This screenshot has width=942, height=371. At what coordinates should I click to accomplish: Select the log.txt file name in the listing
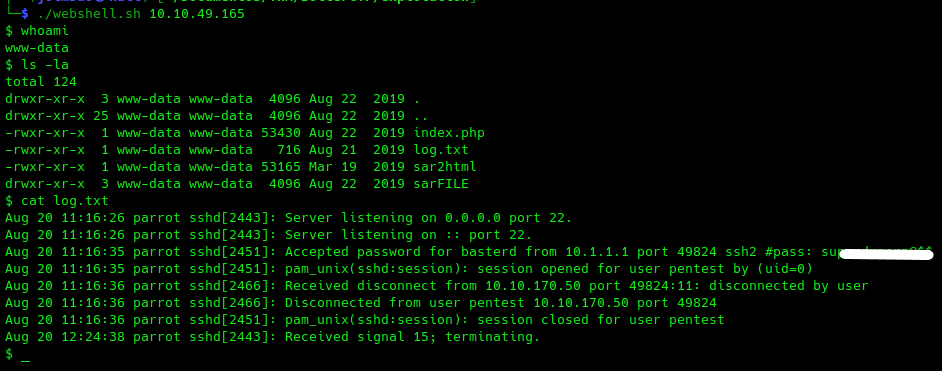pos(441,149)
